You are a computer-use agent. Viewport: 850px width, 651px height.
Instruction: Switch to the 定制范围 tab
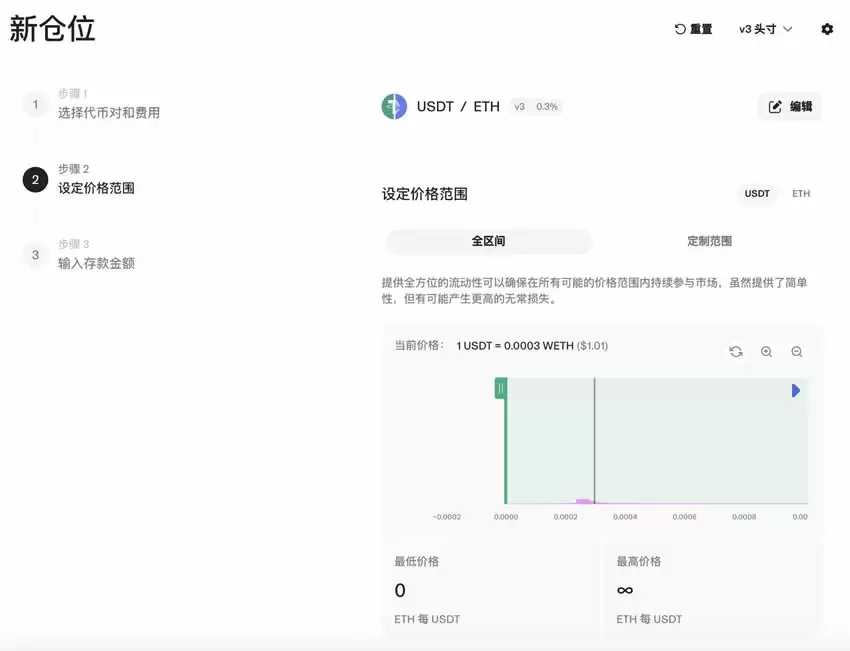point(710,241)
